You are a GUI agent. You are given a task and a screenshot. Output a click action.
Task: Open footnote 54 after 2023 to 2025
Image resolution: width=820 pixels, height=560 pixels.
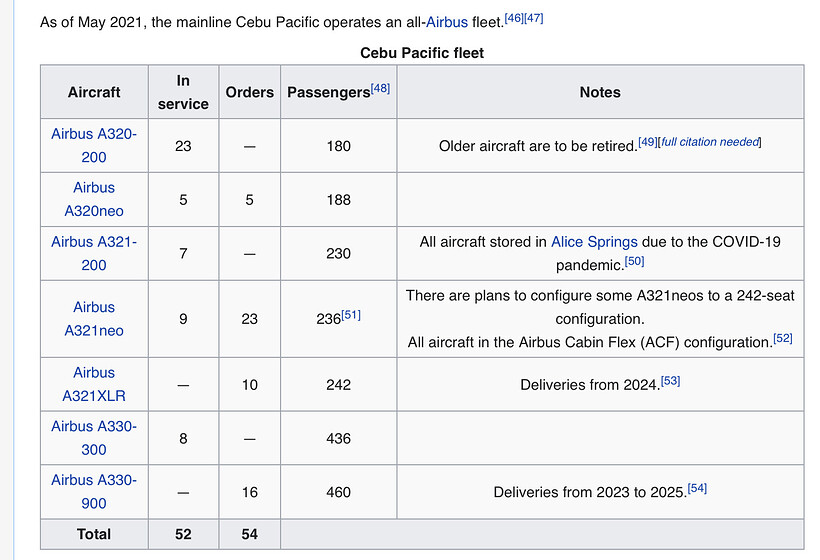[697, 488]
